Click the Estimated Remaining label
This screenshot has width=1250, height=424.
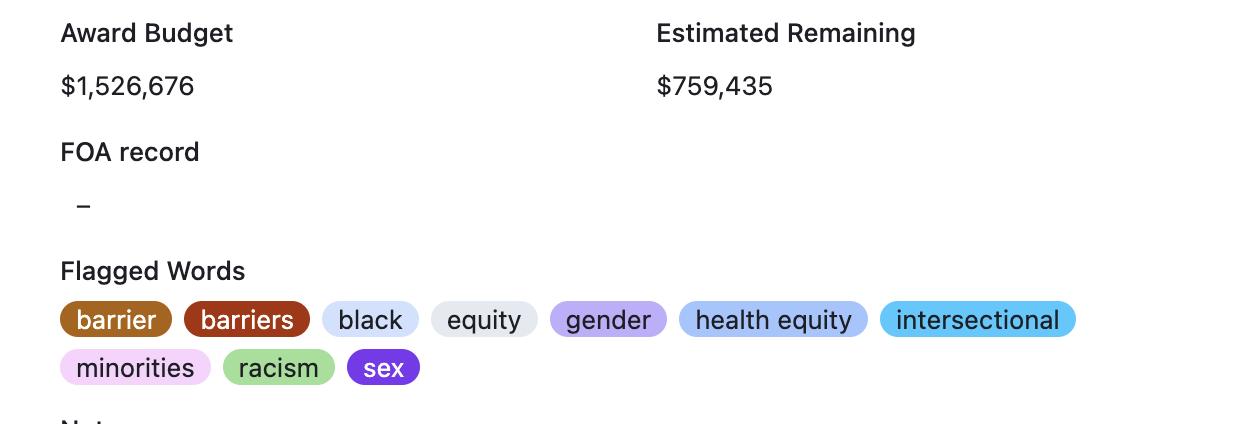785,33
